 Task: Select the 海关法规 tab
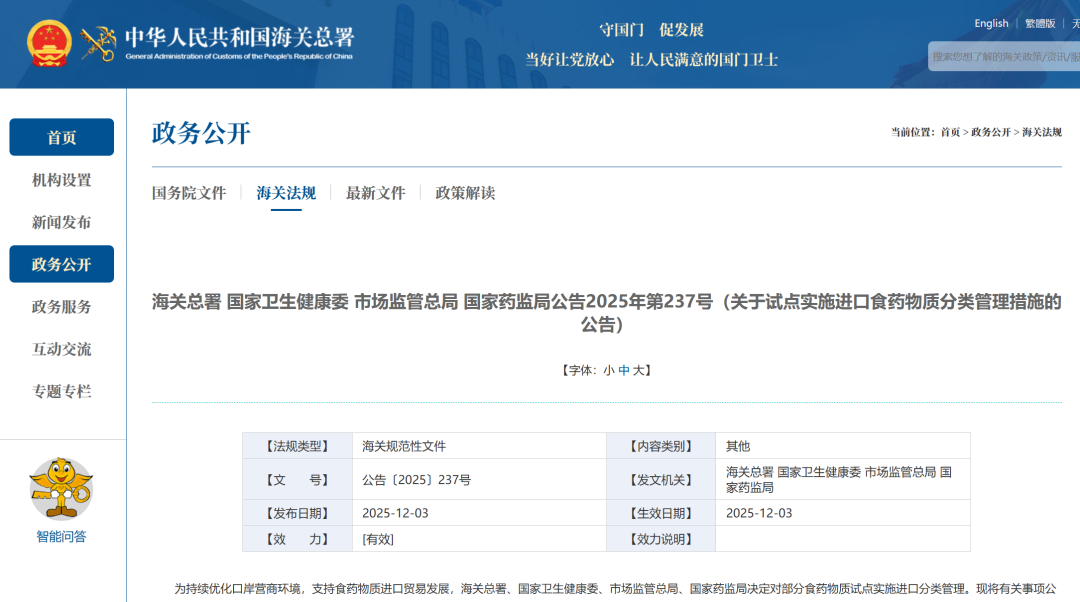(x=286, y=193)
